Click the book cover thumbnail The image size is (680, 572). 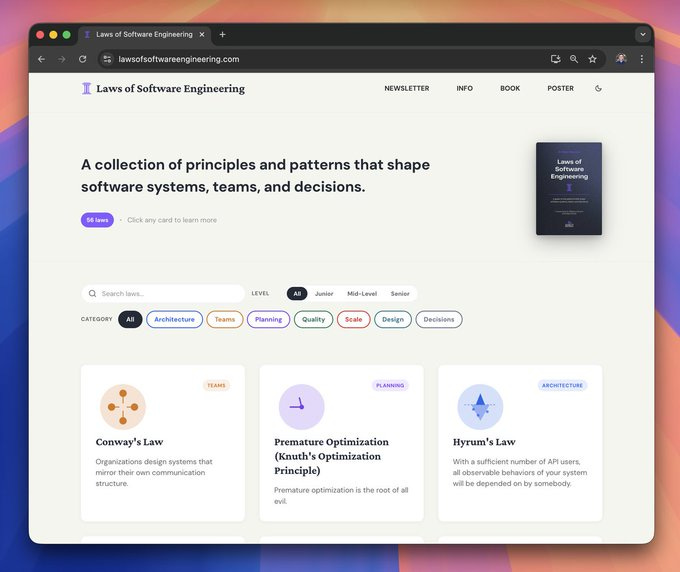(x=569, y=189)
